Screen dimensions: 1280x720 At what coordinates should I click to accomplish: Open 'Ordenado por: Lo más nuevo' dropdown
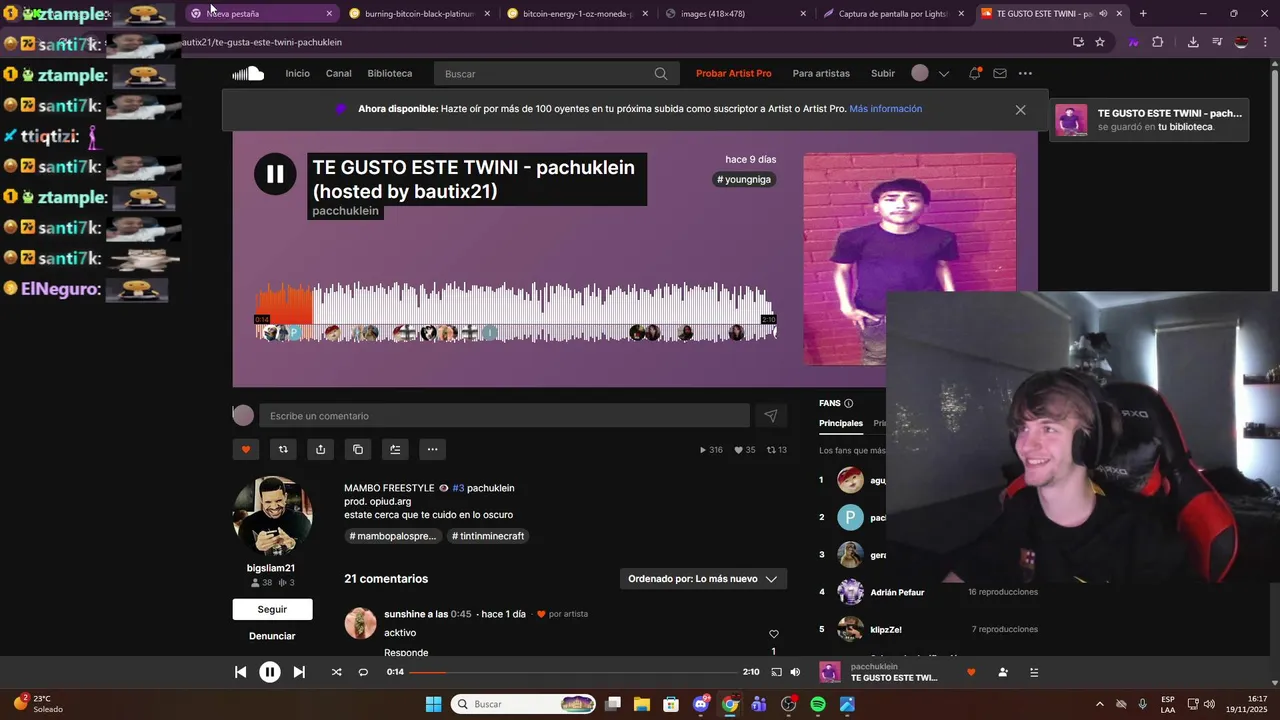(703, 579)
